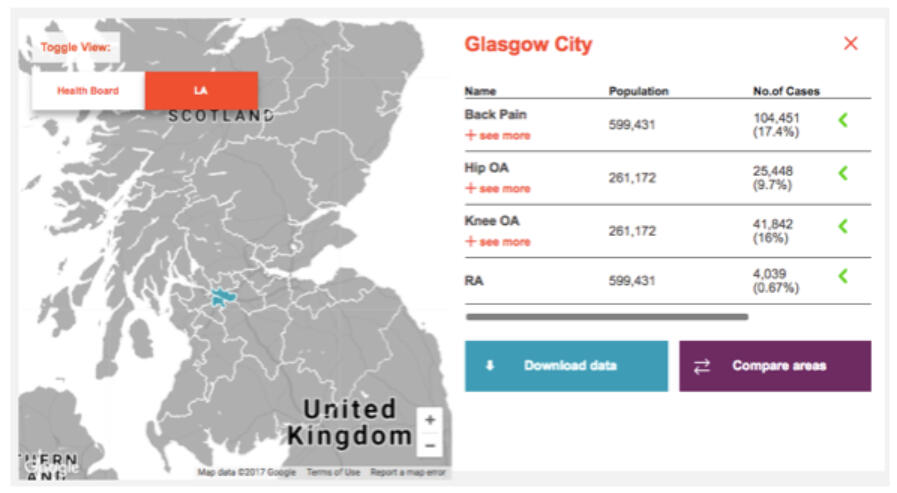Expand see more under Hip OA

pyautogui.click(x=498, y=189)
